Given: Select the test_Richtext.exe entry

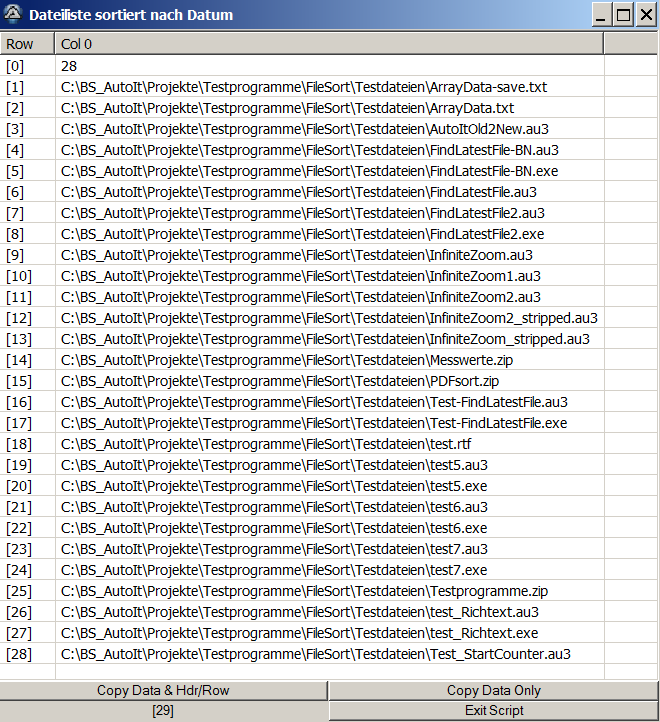Looking at the screenshot, I should (299, 633).
